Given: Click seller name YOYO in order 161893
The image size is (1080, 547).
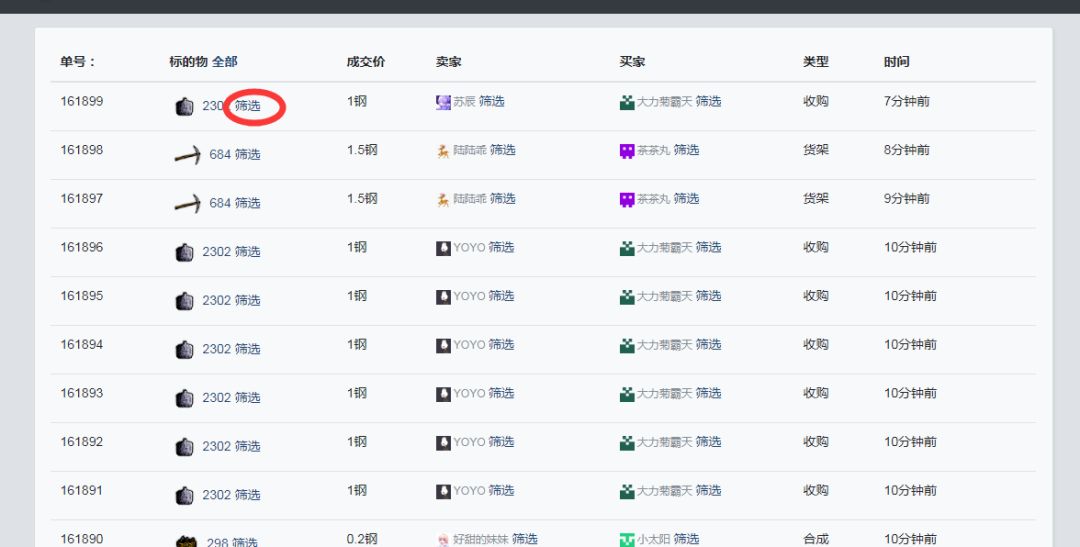Looking at the screenshot, I should click(470, 393).
